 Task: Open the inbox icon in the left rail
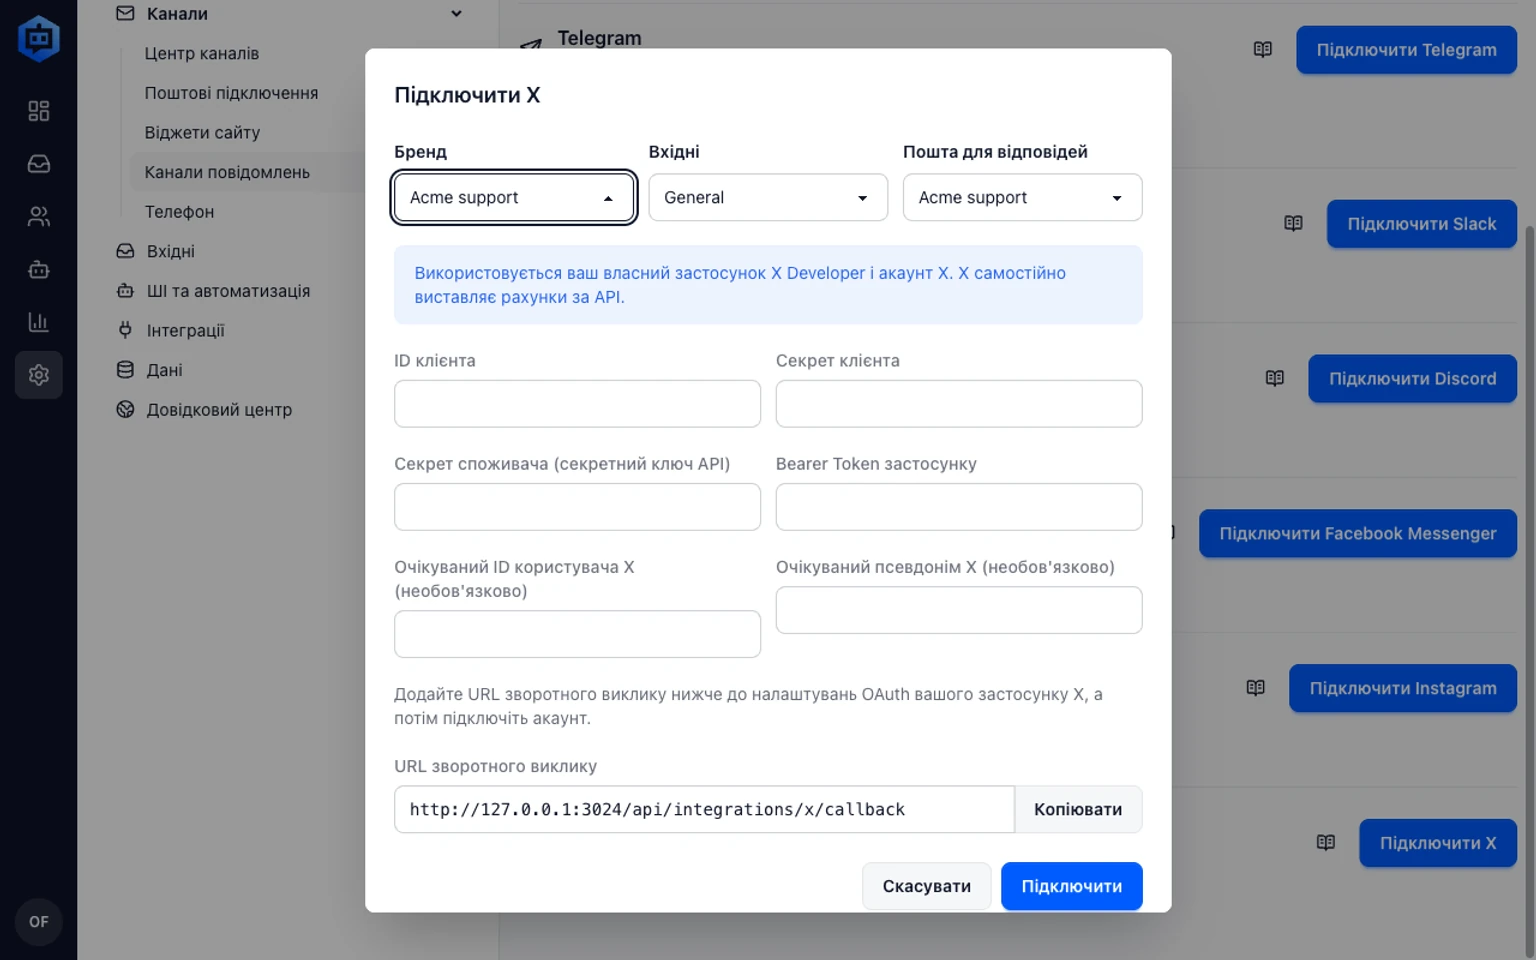tap(38, 164)
